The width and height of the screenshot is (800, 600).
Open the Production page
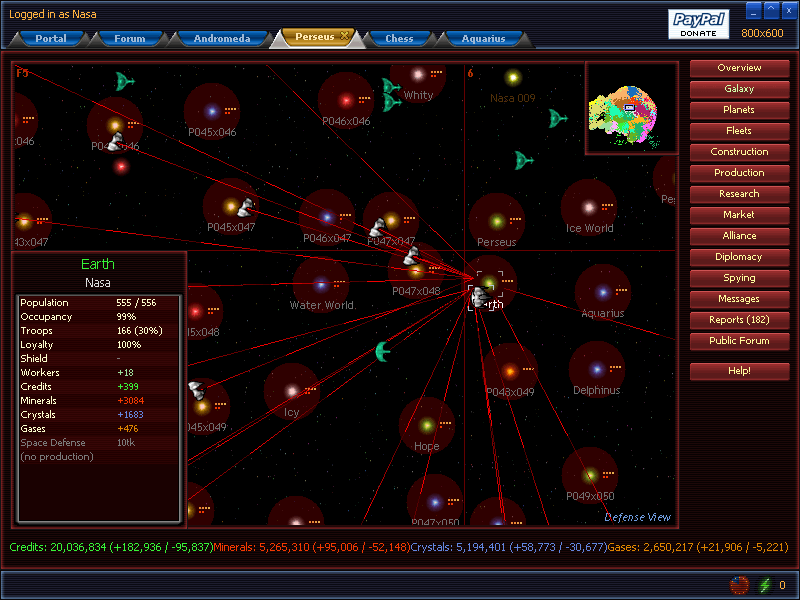point(739,172)
